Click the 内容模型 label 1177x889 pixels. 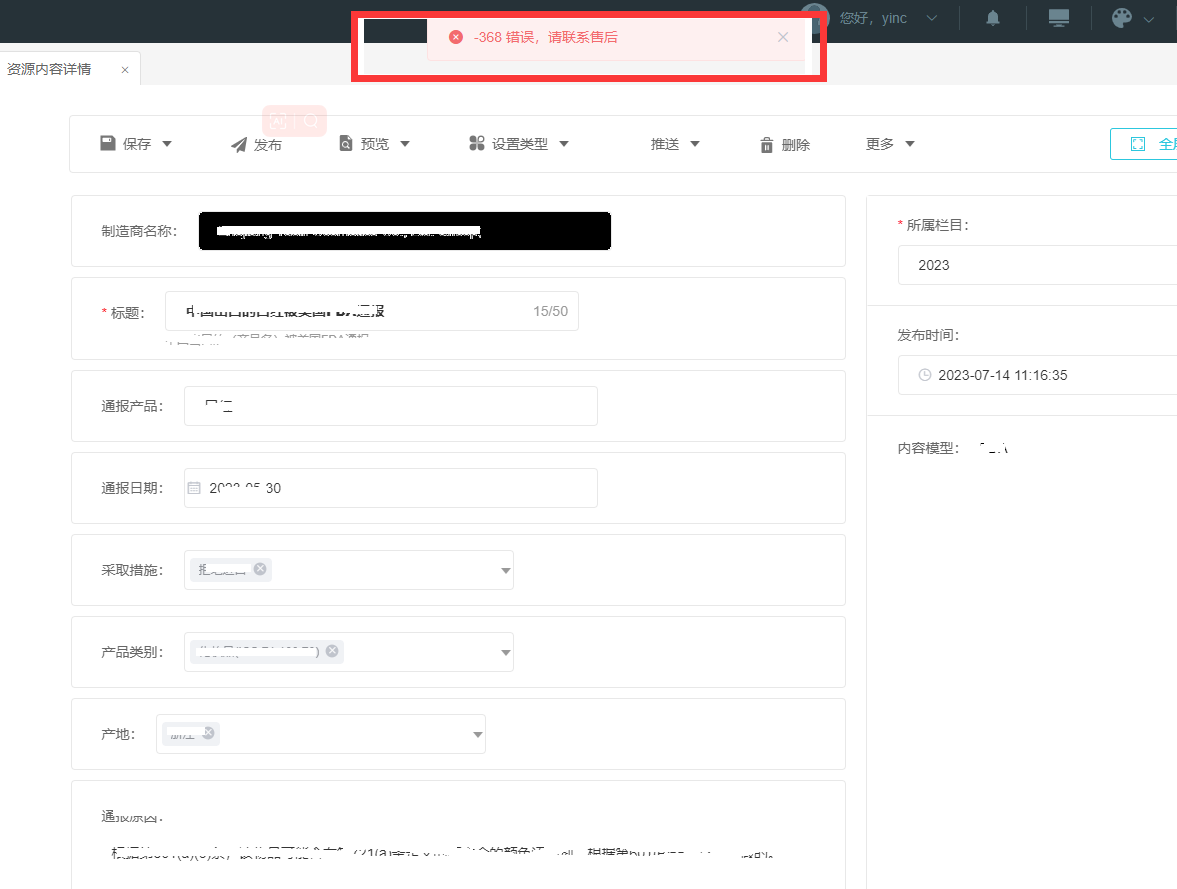928,448
